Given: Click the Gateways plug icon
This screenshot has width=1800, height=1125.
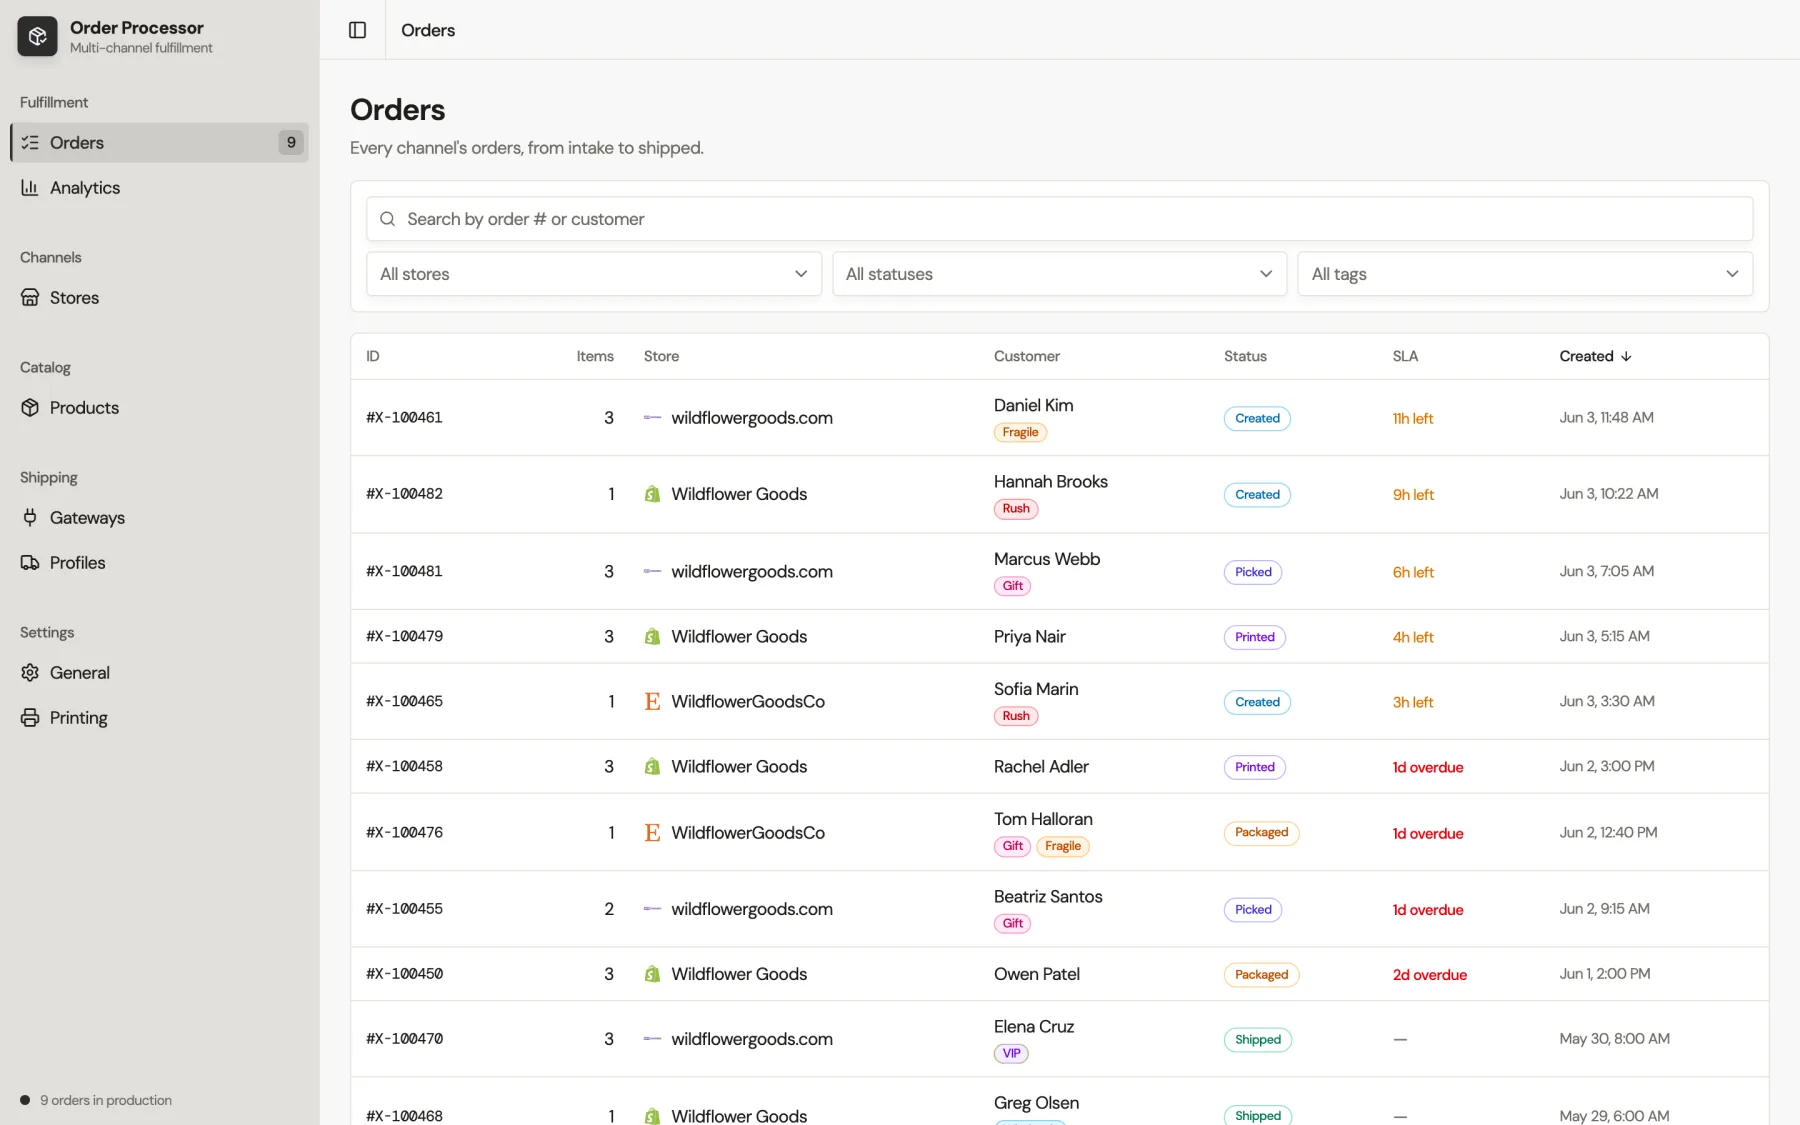Looking at the screenshot, I should [x=30, y=518].
